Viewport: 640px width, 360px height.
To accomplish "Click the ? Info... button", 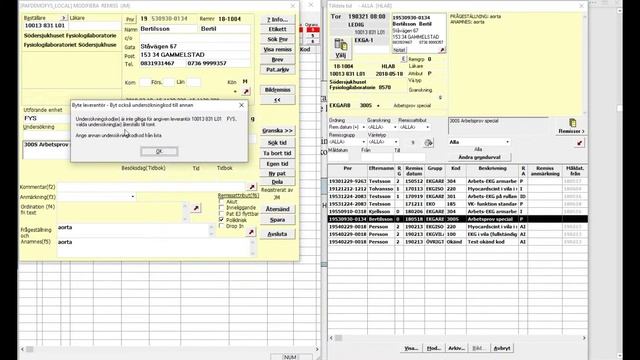I will point(278,19).
